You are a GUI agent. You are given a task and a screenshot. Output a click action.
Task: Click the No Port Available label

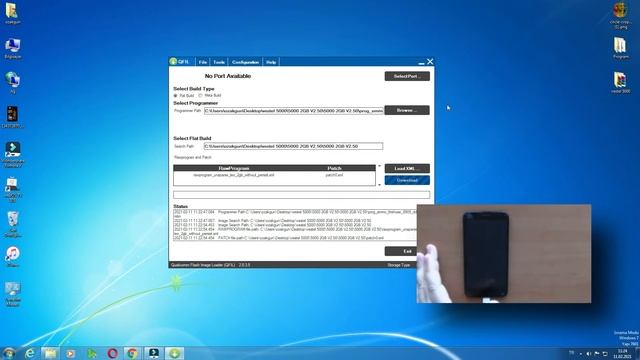coord(228,76)
